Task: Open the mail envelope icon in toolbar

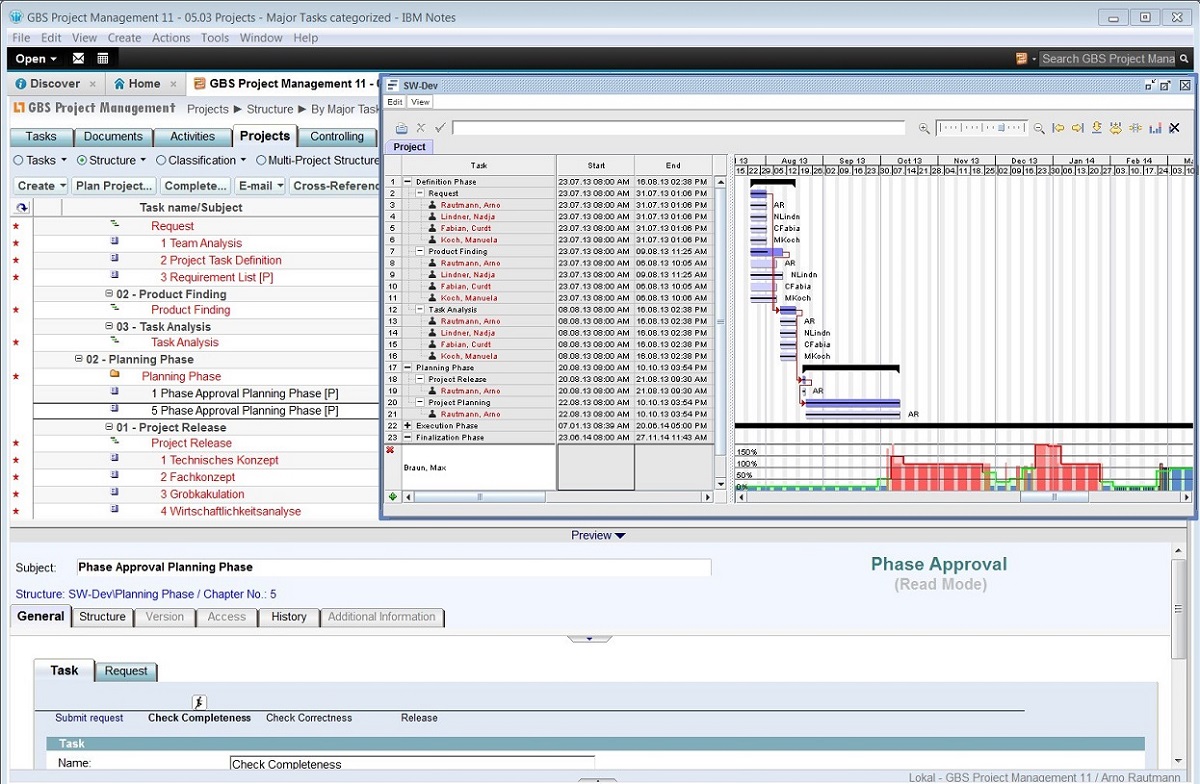Action: pos(78,59)
